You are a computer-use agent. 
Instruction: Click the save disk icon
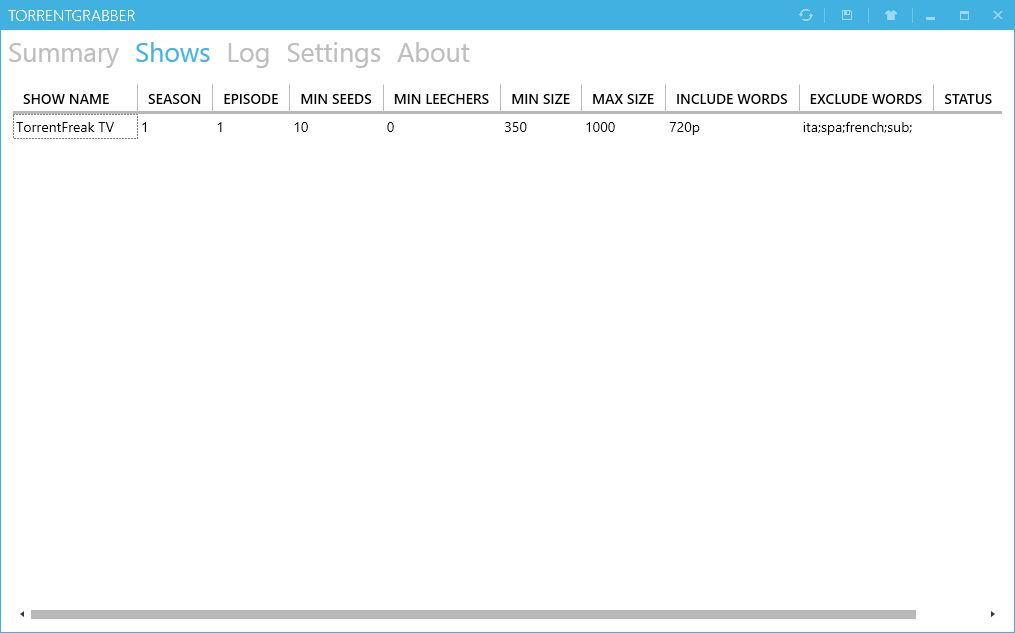[x=847, y=15]
